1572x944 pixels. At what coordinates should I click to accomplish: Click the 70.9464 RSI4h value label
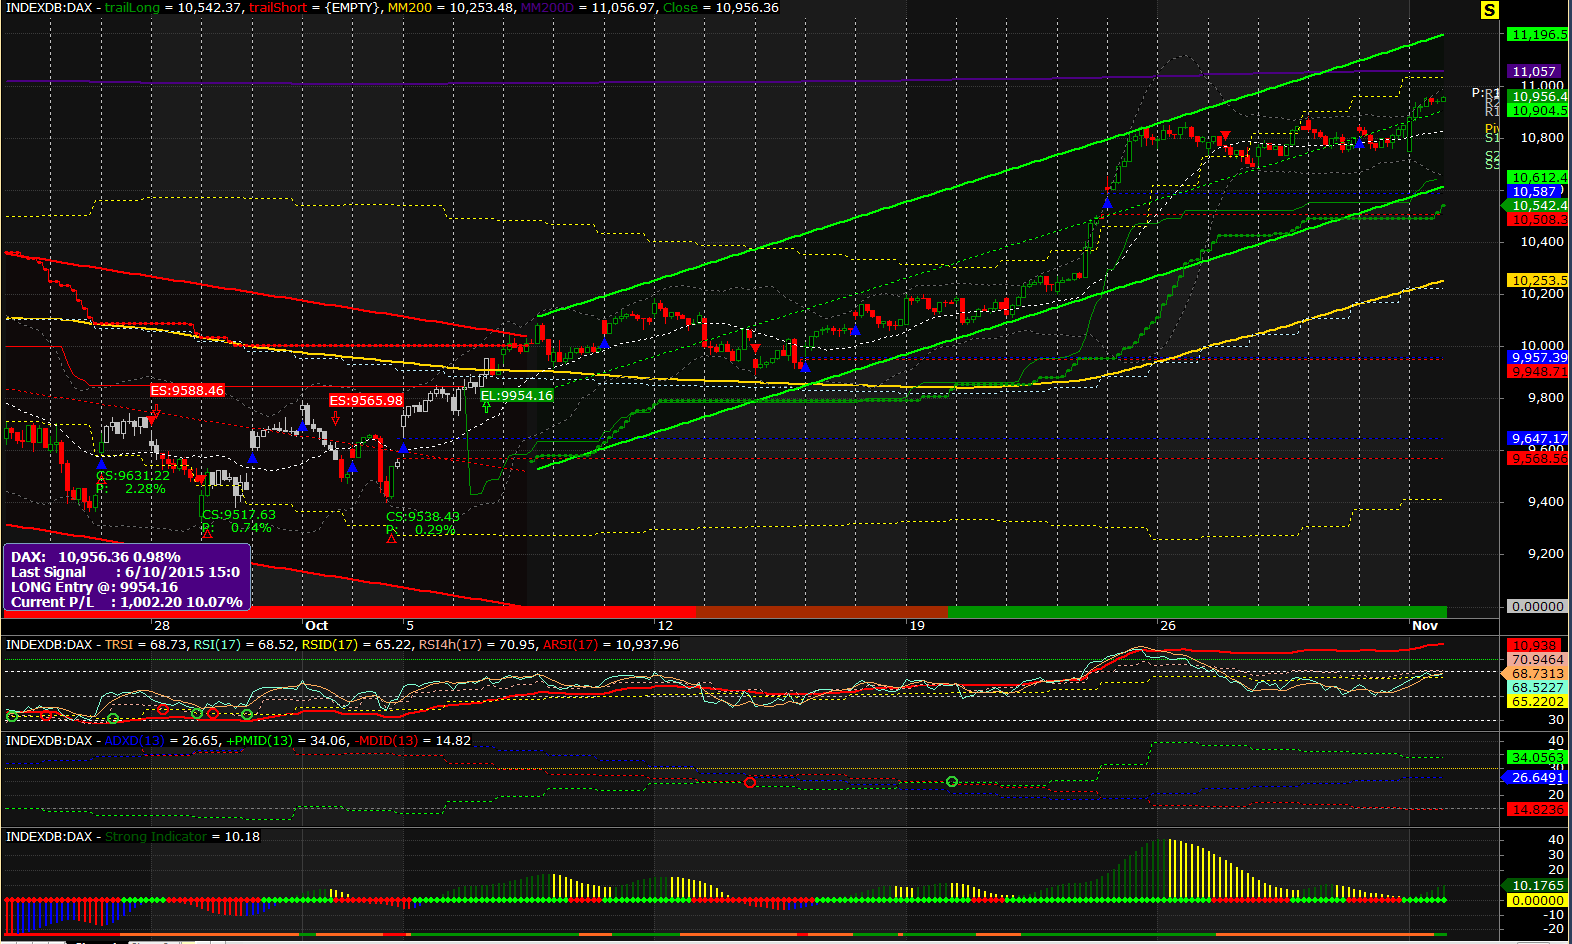click(1537, 660)
